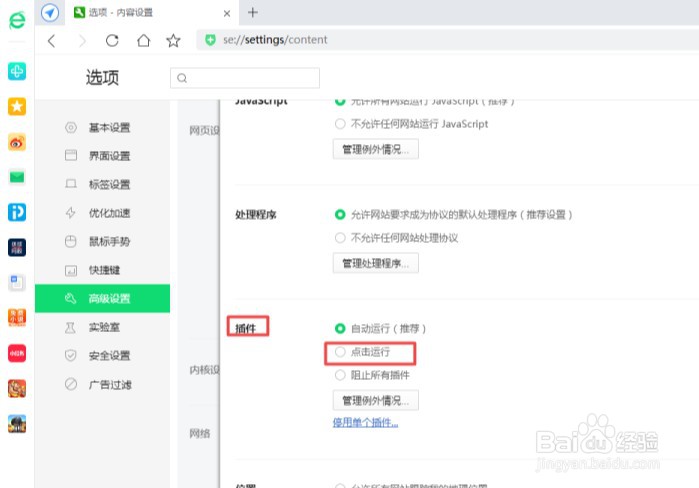This screenshot has height=488, width=699.
Task: Click 网络 section label behind dialog
Action: (x=199, y=433)
